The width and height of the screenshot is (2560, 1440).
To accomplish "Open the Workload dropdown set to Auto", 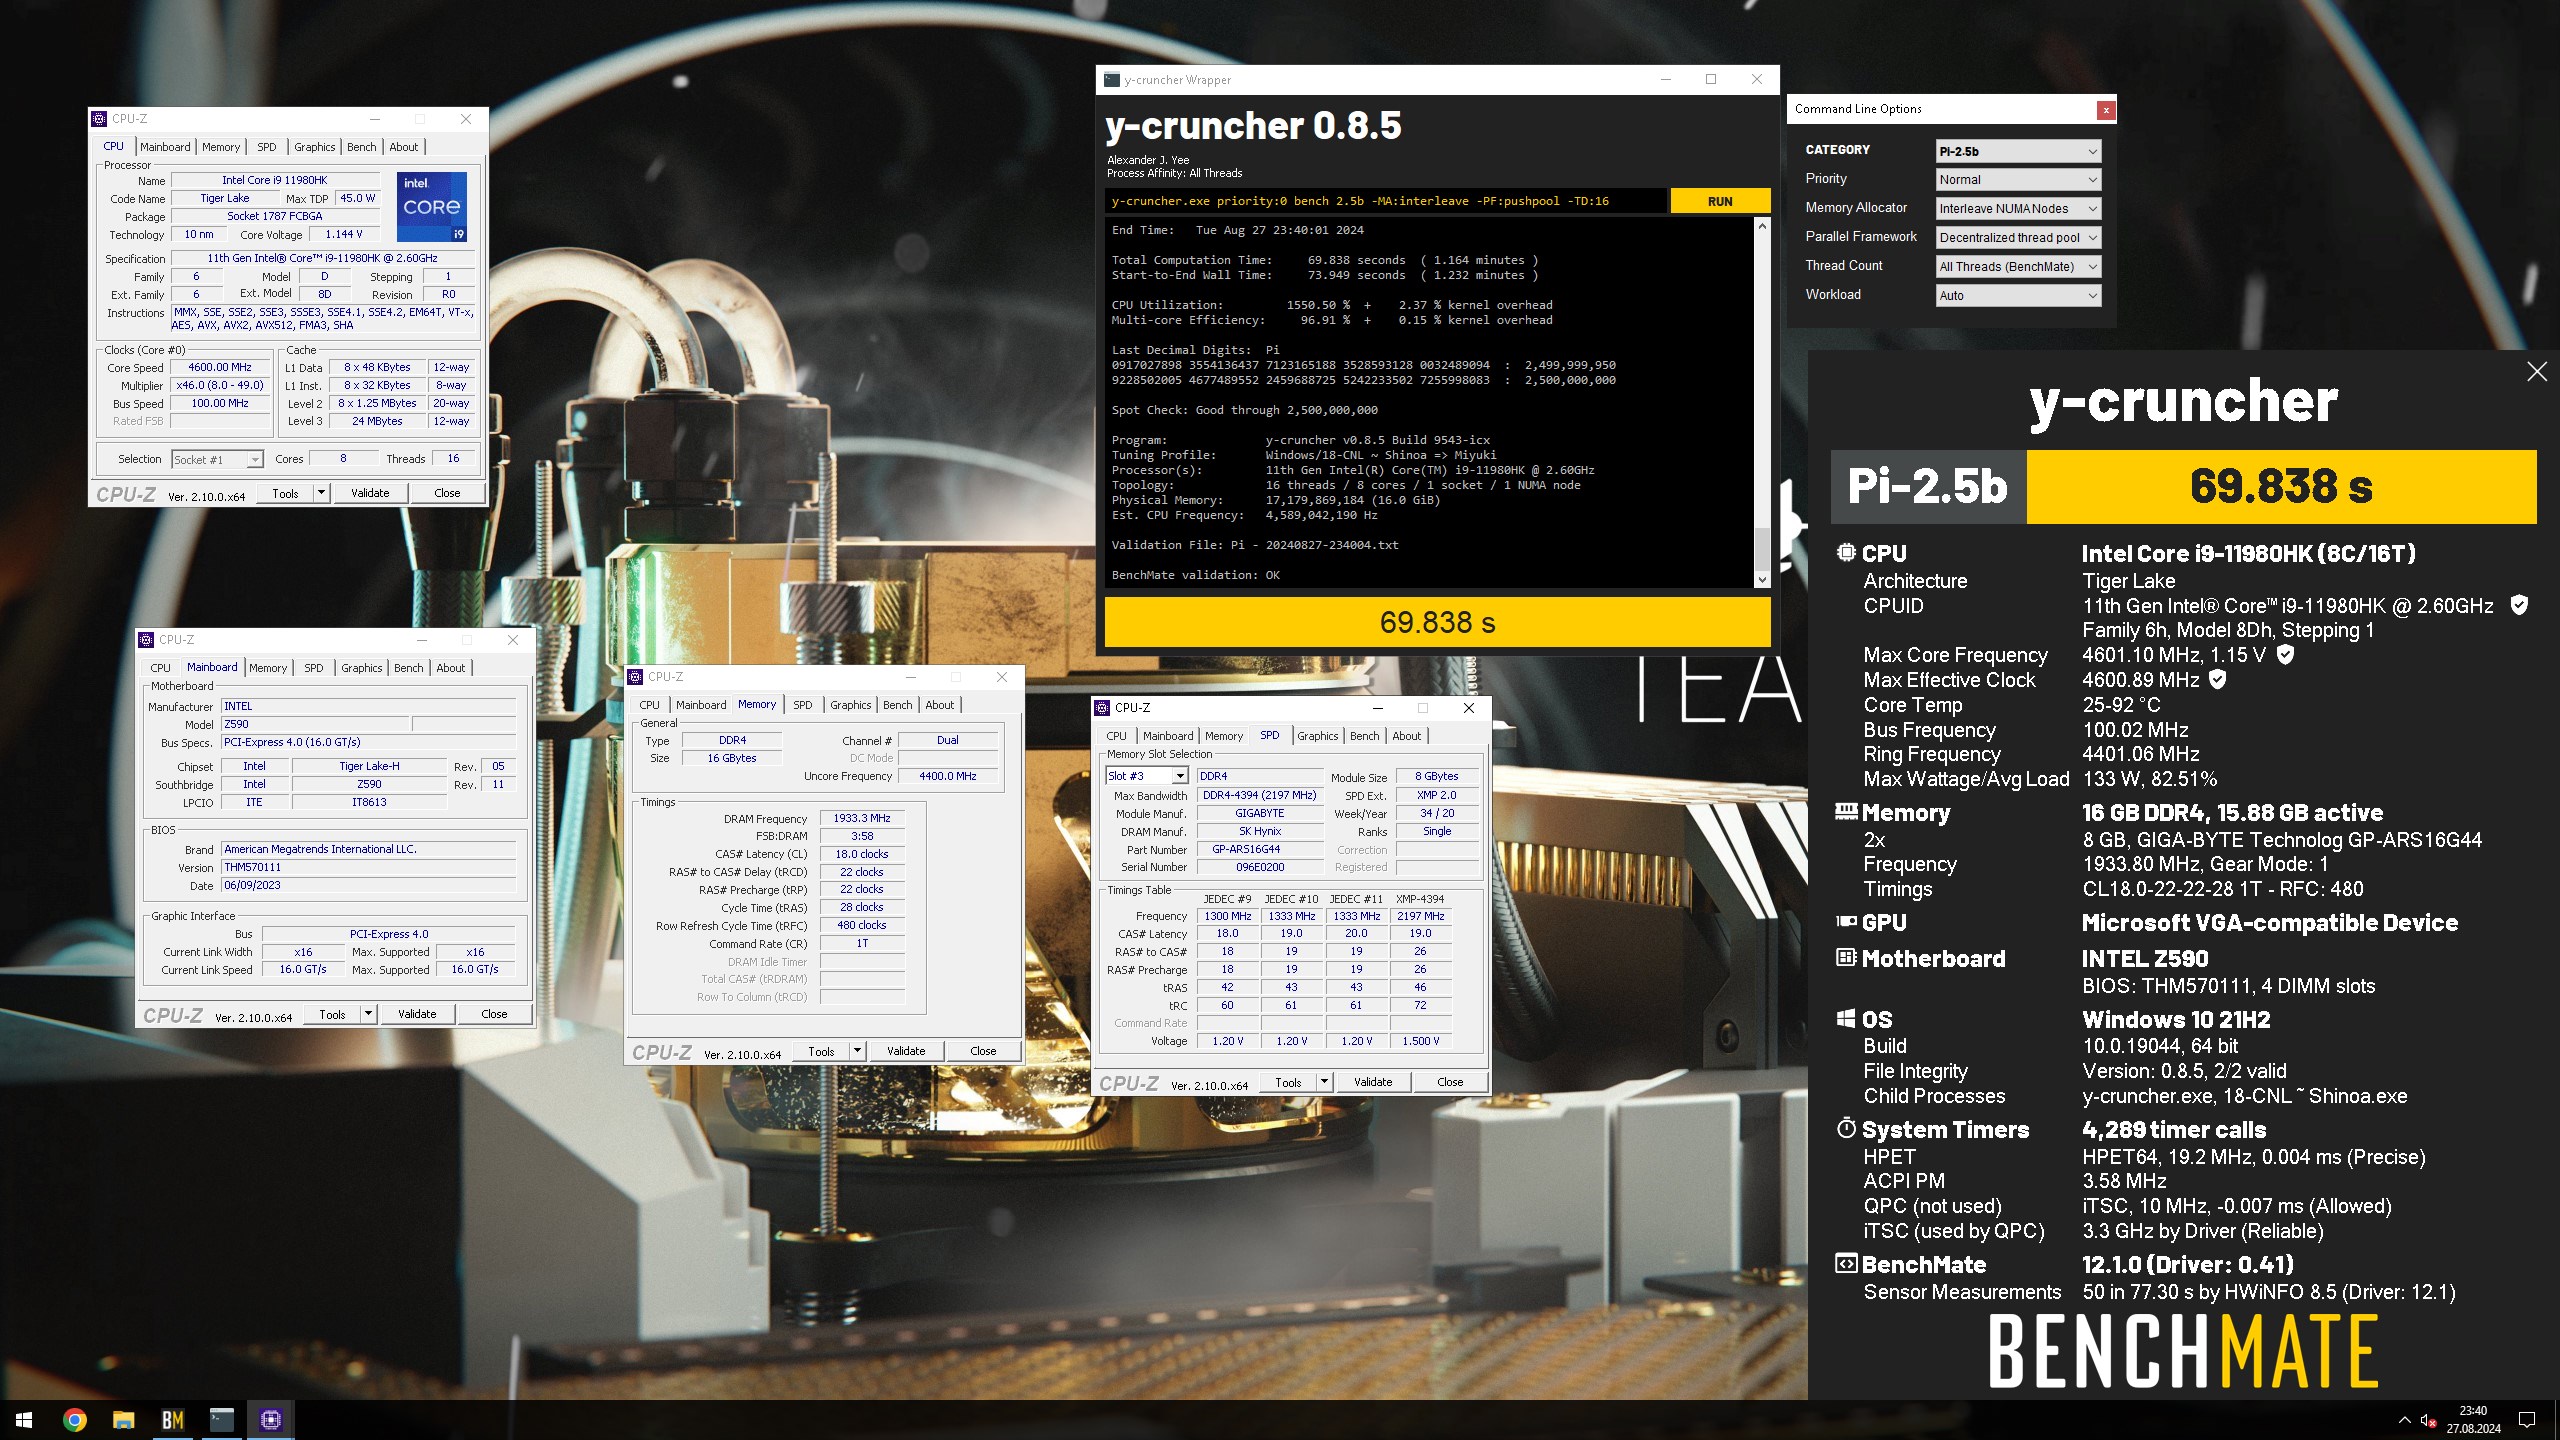I will point(2018,296).
